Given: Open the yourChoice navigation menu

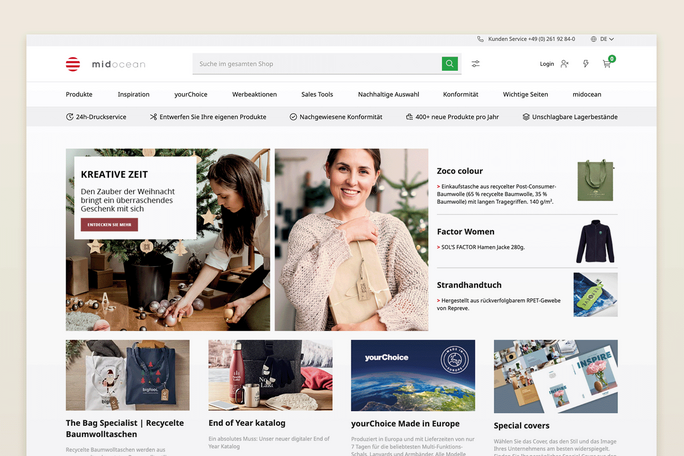Looking at the screenshot, I should click(x=190, y=94).
